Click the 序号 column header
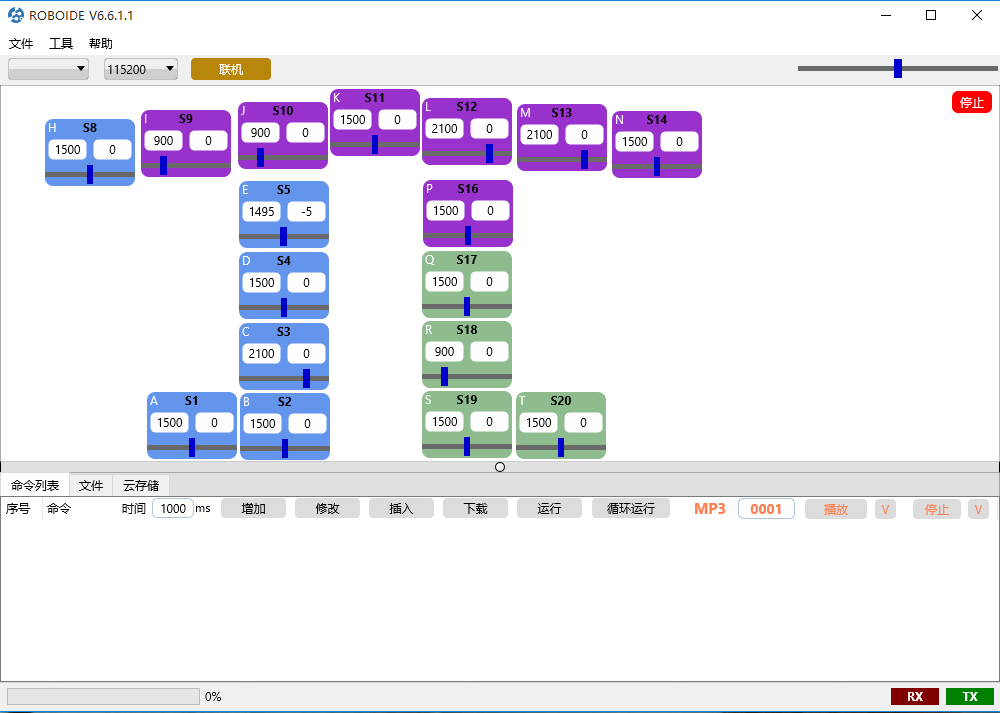 click(18, 508)
